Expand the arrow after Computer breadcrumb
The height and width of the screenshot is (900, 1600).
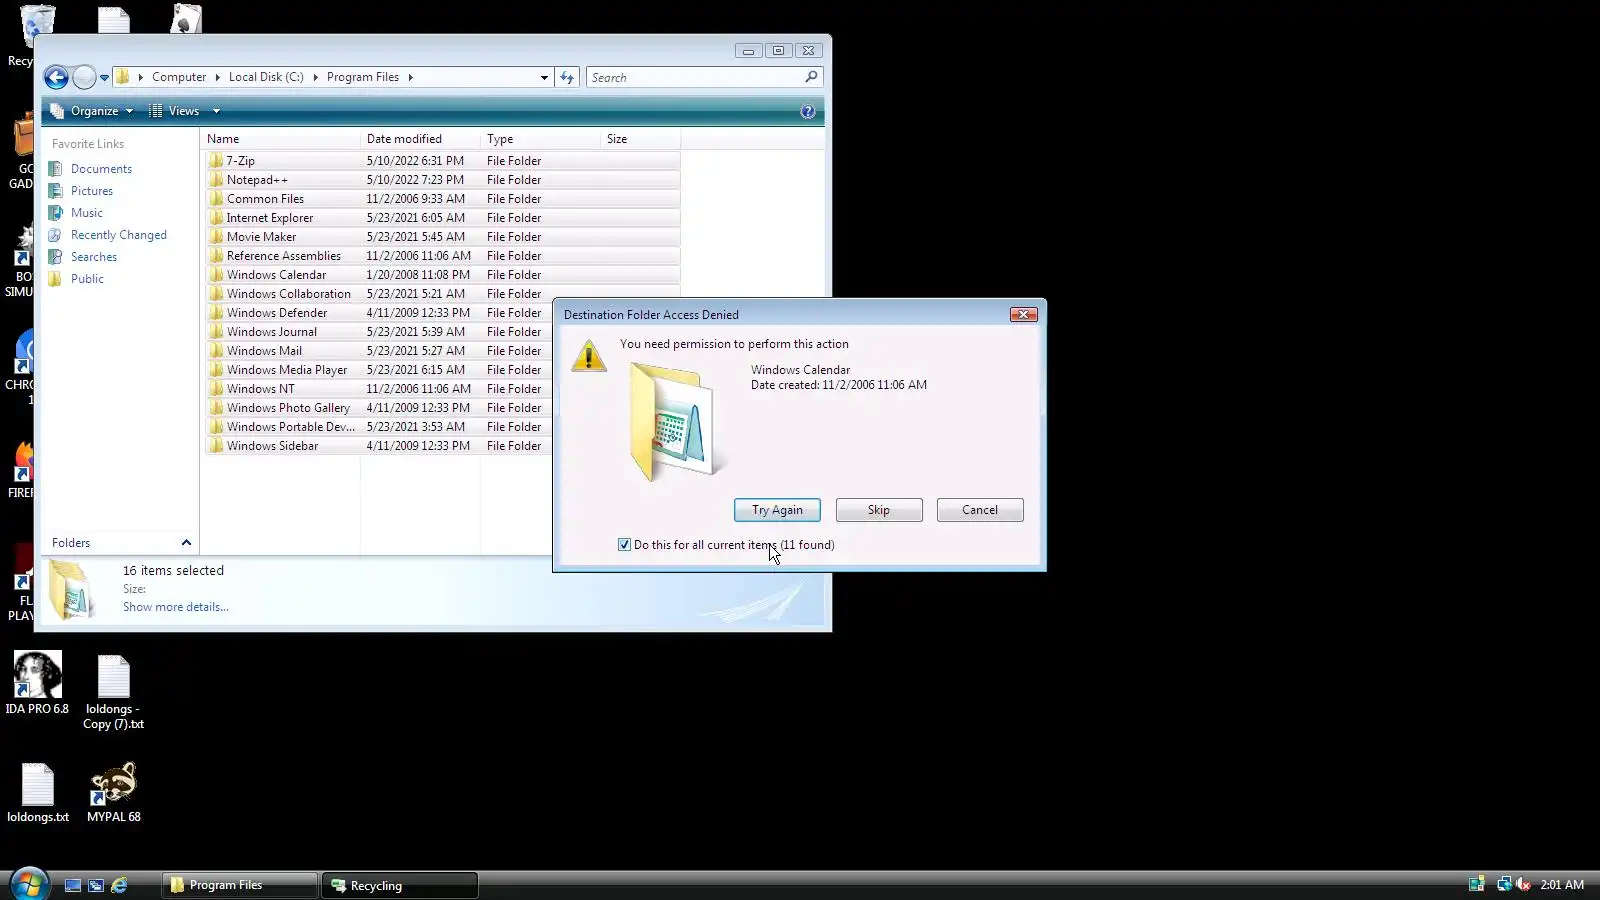(x=217, y=77)
